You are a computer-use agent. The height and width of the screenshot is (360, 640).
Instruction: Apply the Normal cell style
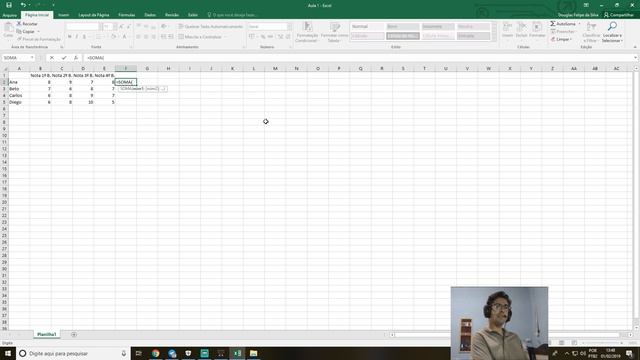tap(367, 27)
